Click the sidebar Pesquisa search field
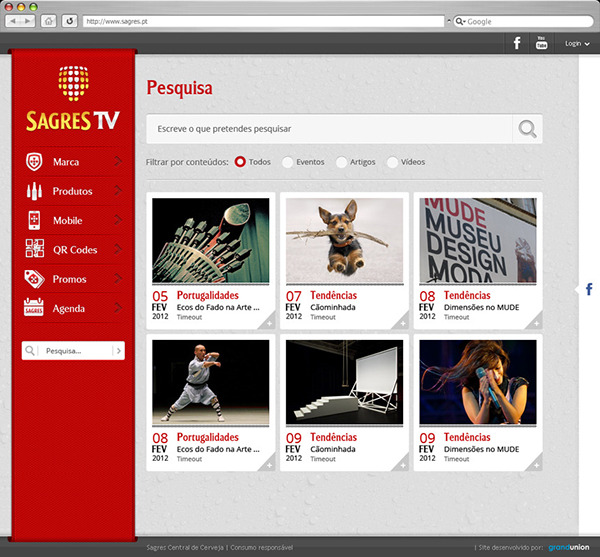The width and height of the screenshot is (600, 557). pos(73,350)
